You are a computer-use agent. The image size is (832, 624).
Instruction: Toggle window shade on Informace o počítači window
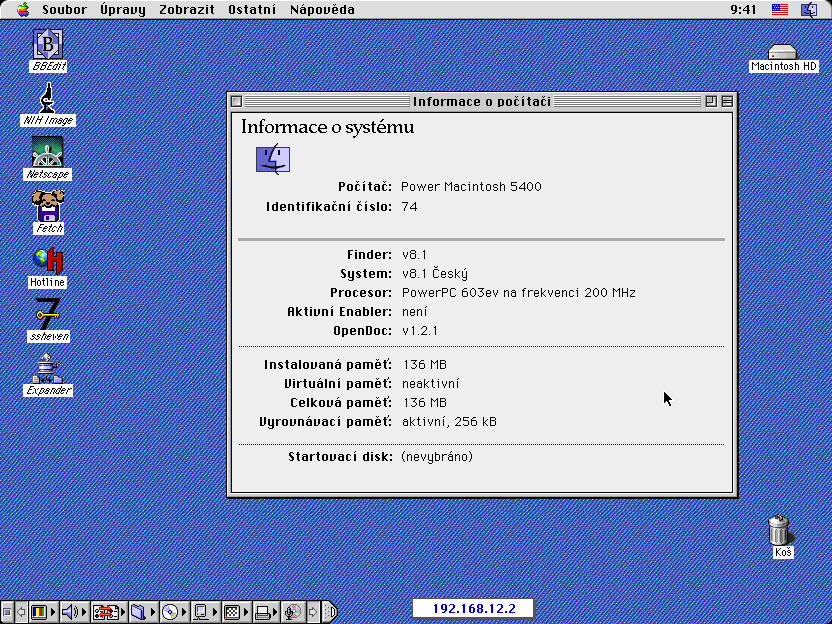(727, 101)
